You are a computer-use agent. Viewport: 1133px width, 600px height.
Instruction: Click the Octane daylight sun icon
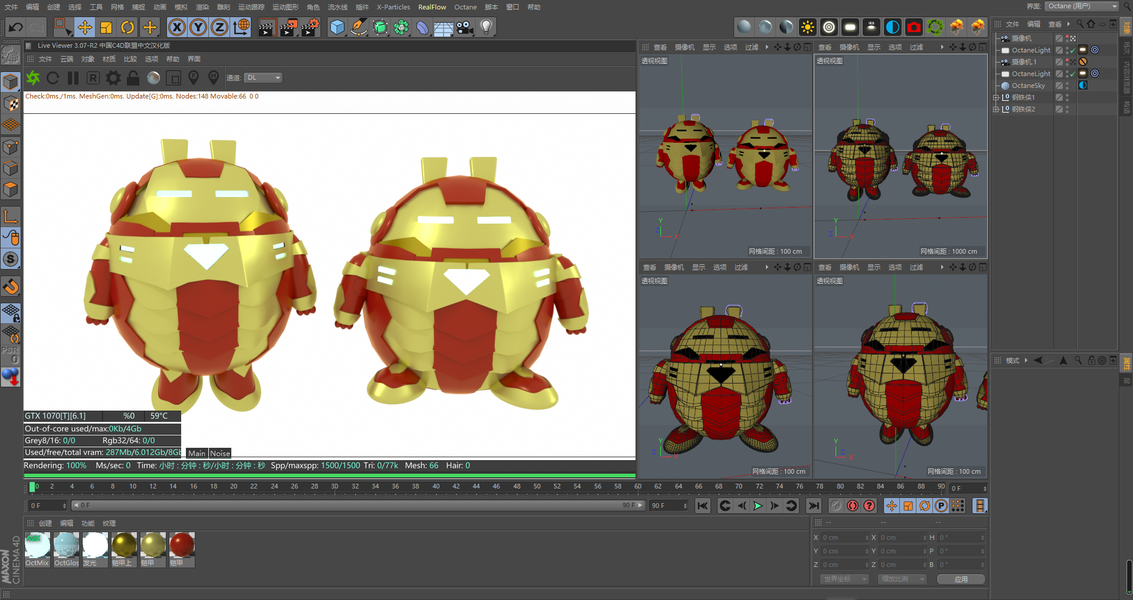pos(808,27)
